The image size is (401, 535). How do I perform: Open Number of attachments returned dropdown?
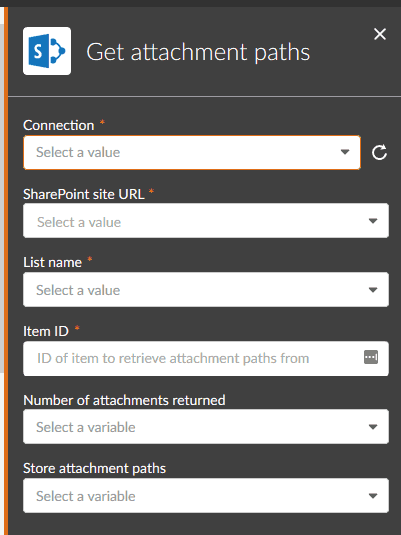click(x=206, y=427)
